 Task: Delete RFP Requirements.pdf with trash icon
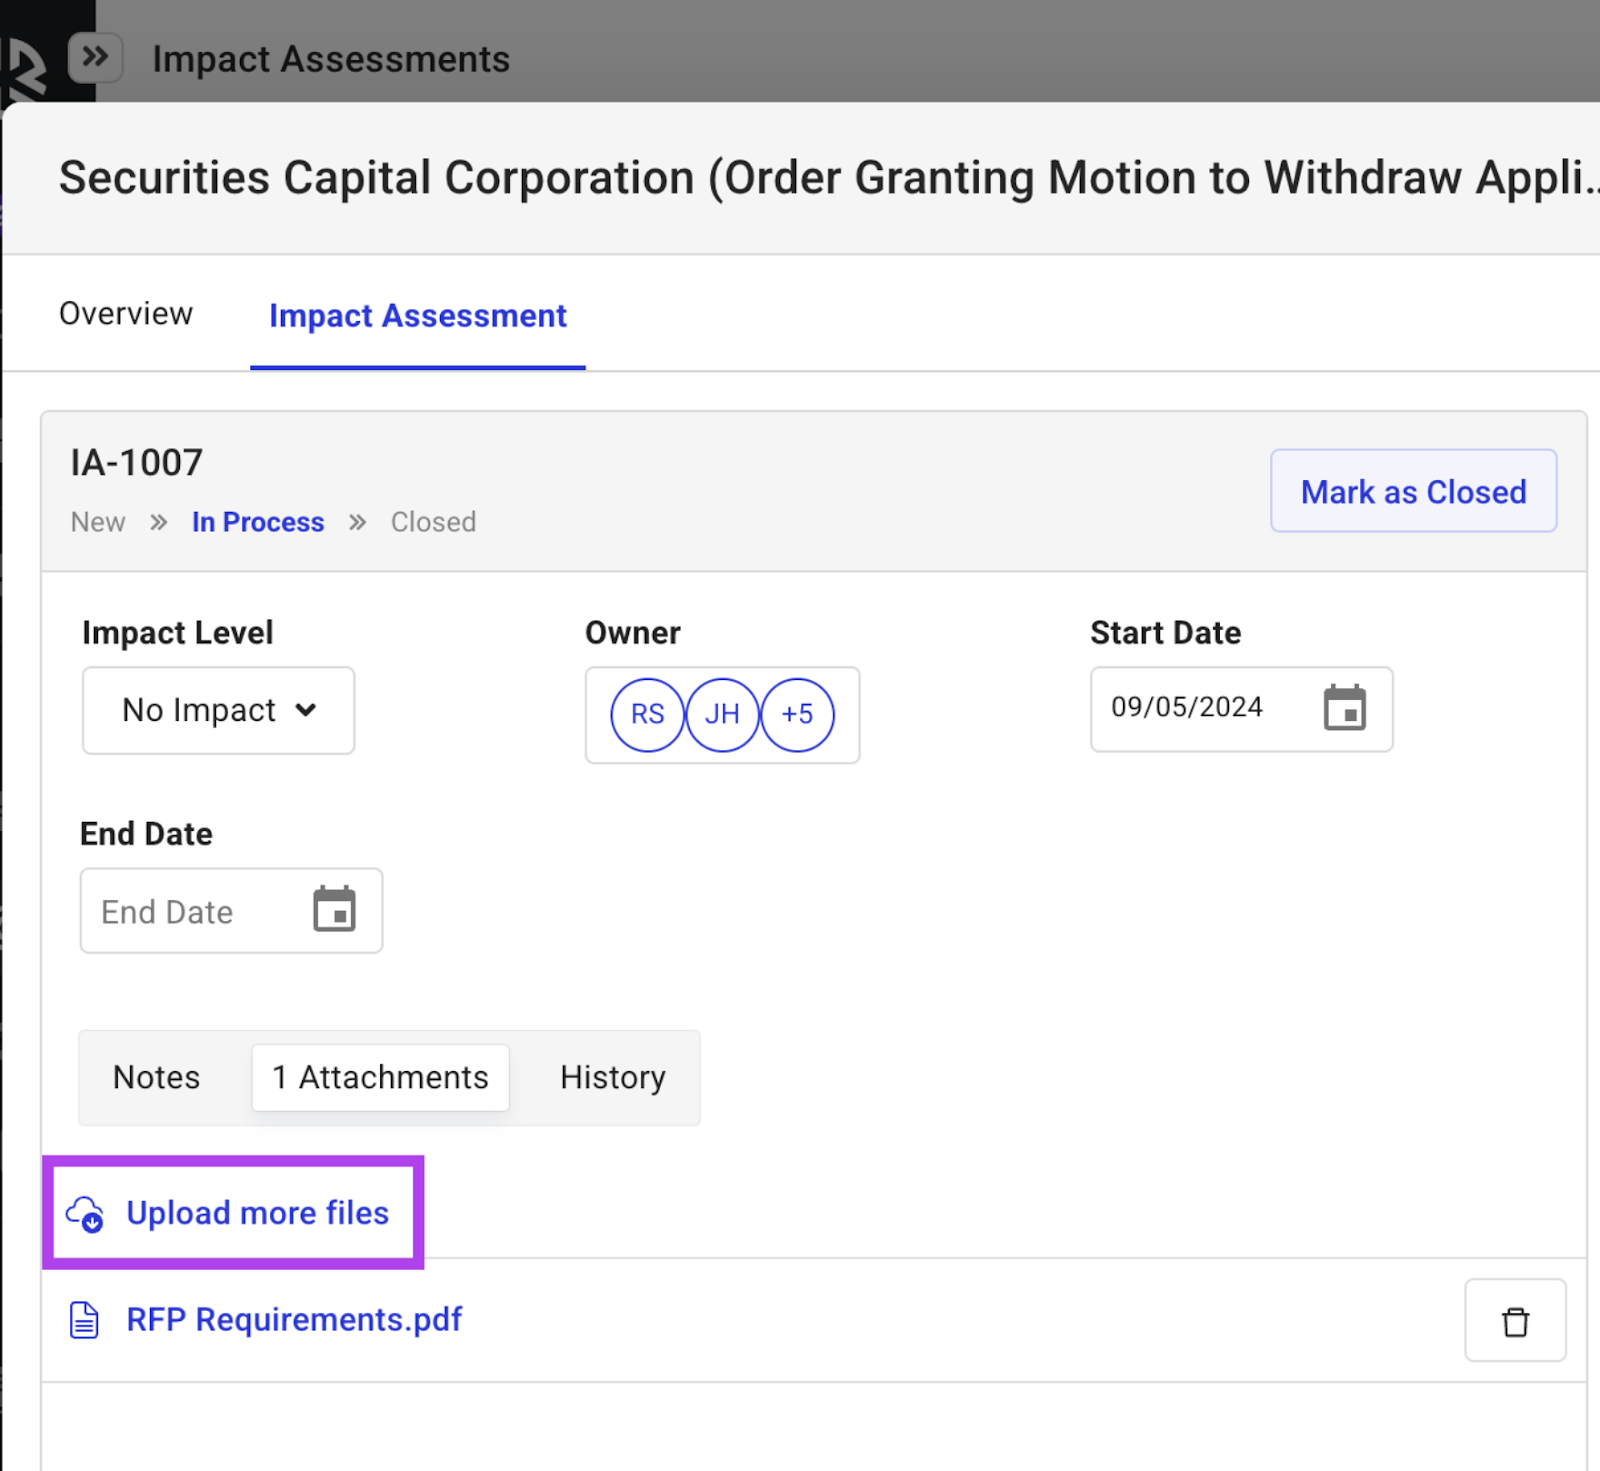(1514, 1321)
